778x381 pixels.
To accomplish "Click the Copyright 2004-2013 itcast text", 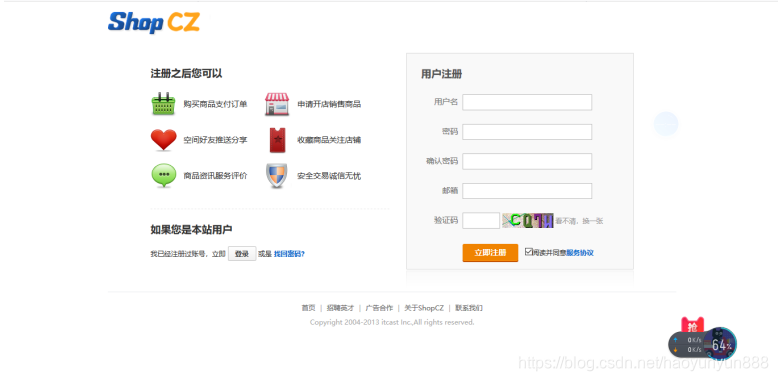I will [392, 322].
